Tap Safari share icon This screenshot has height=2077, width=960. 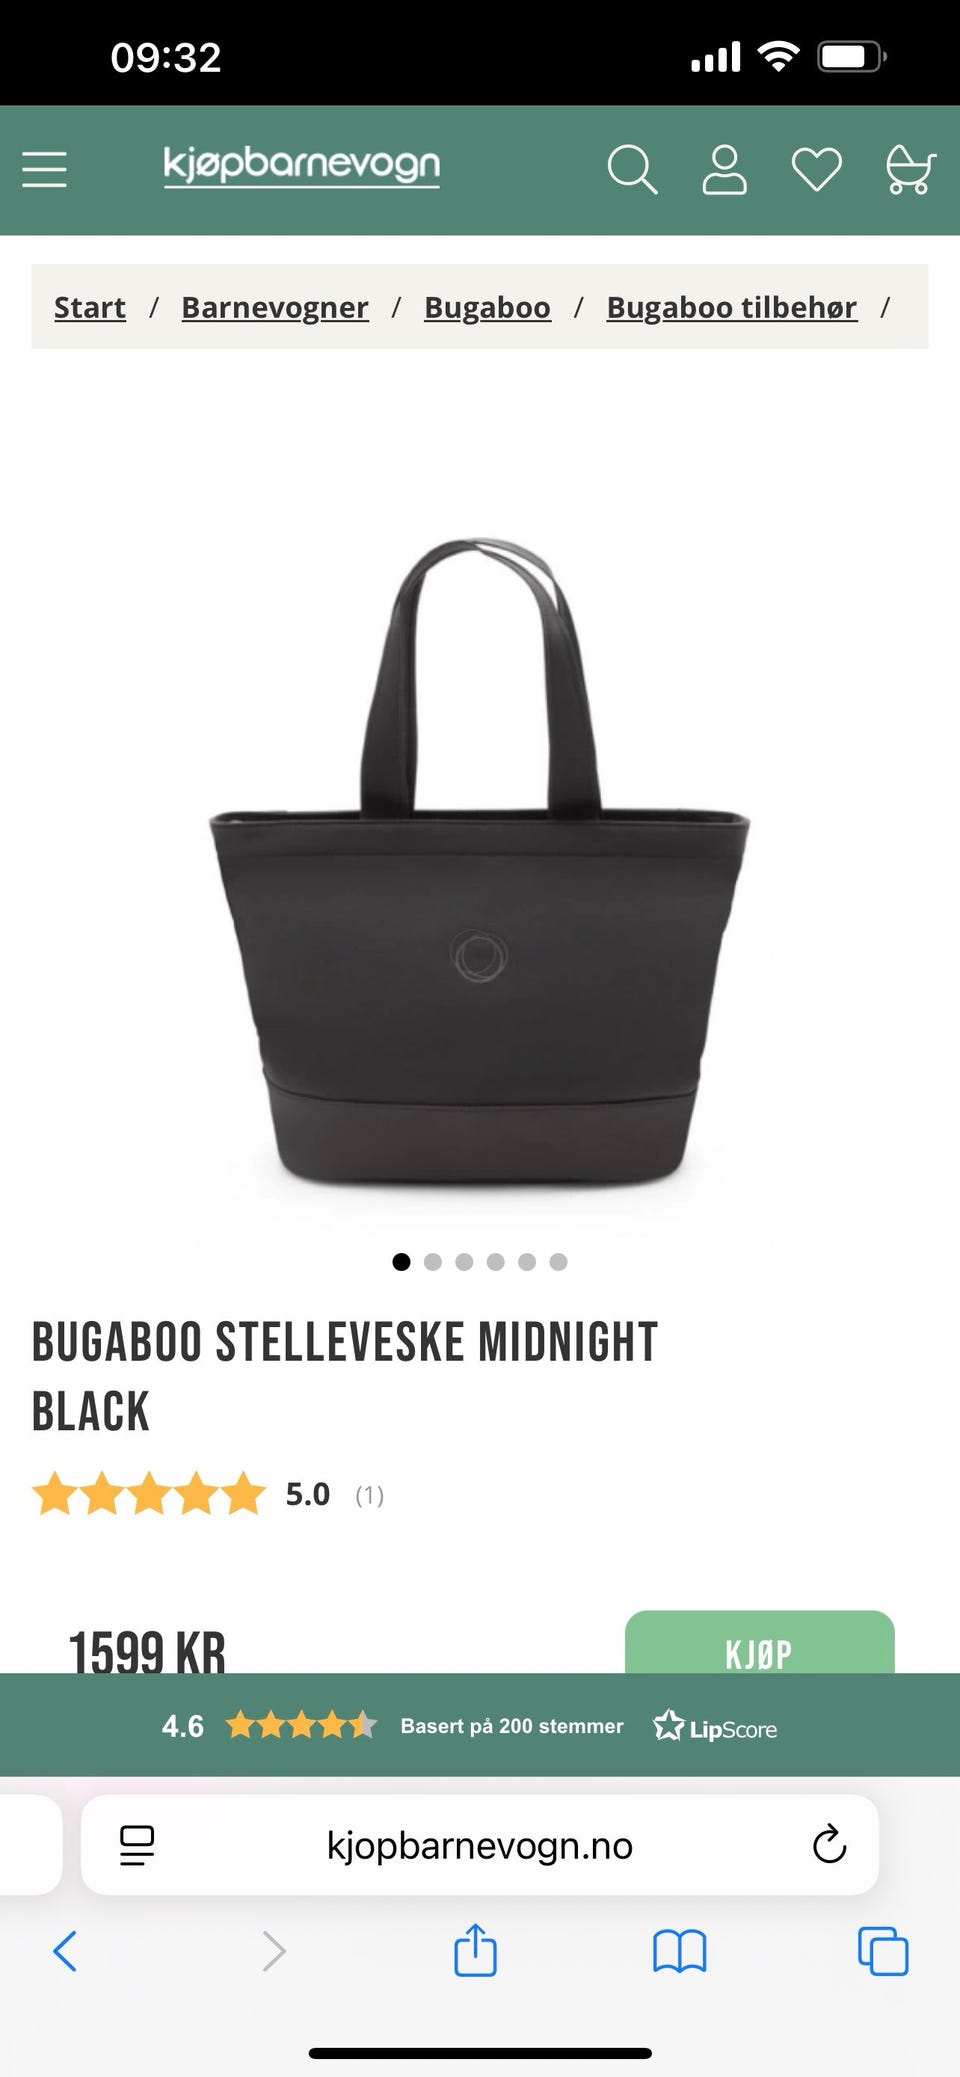[475, 1950]
